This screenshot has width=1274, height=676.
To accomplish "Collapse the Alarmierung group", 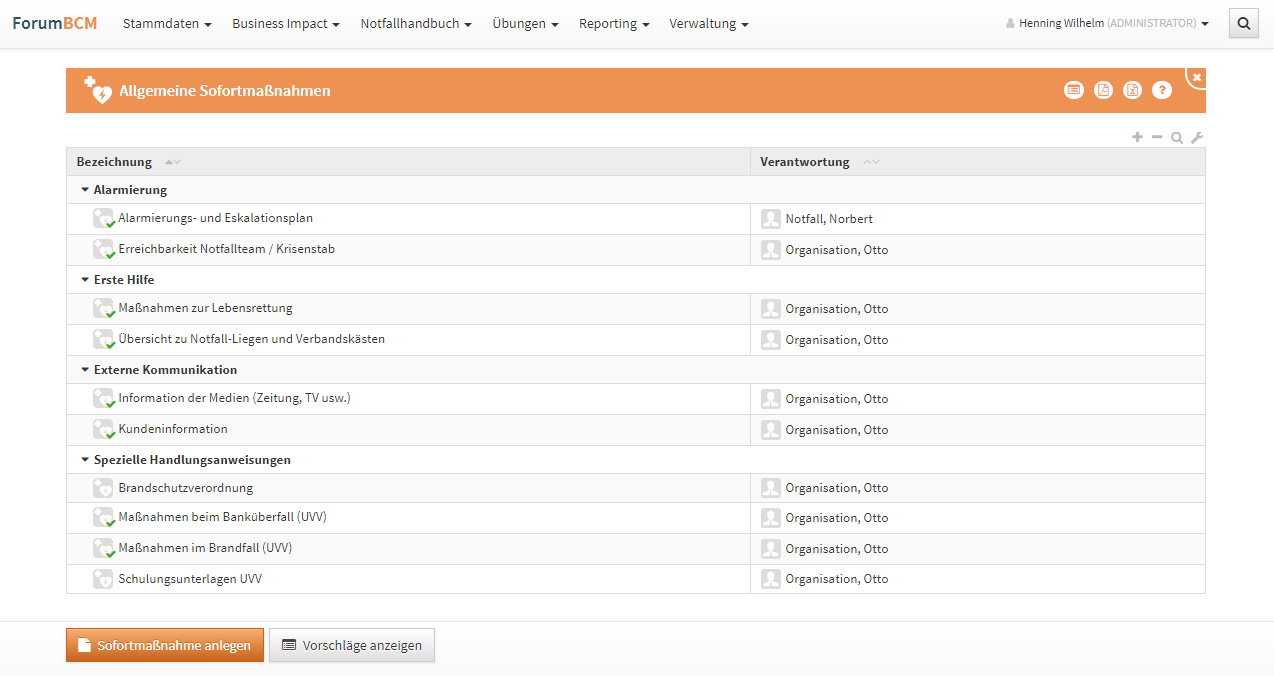I will point(85,190).
